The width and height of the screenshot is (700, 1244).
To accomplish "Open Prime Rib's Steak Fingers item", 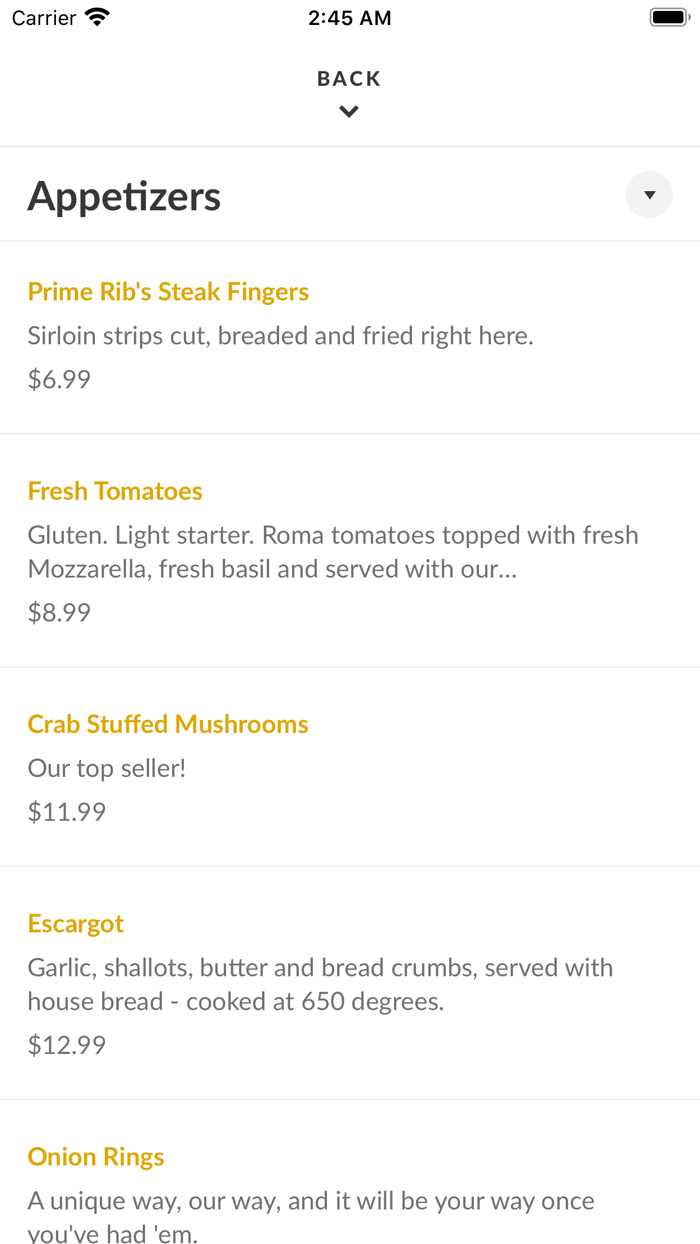I will [x=168, y=291].
